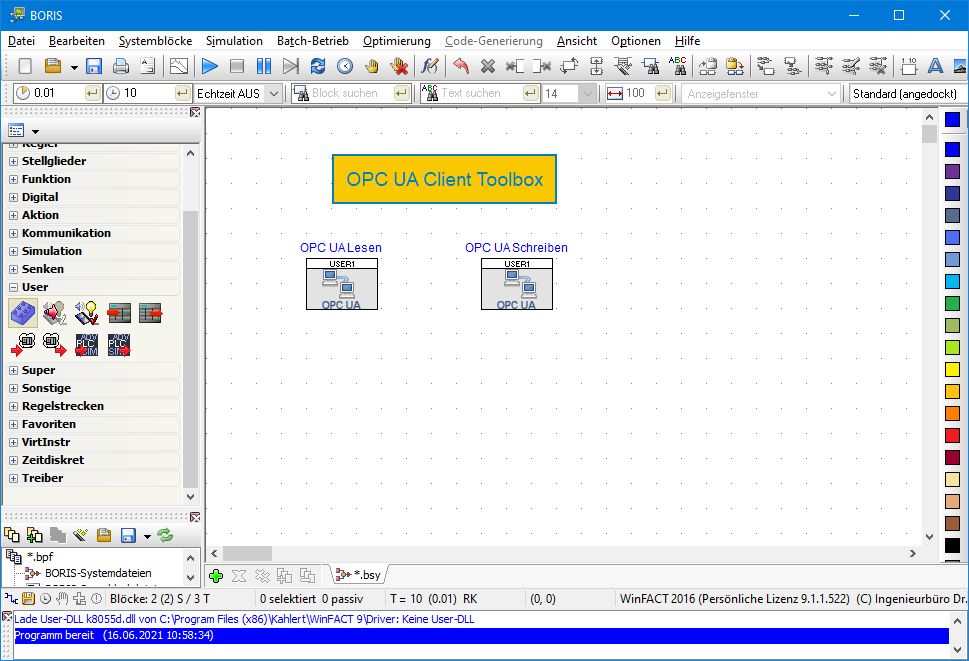Click the ABC binoculars icon beside Text suchen
969x661 pixels.
pyautogui.click(x=429, y=93)
